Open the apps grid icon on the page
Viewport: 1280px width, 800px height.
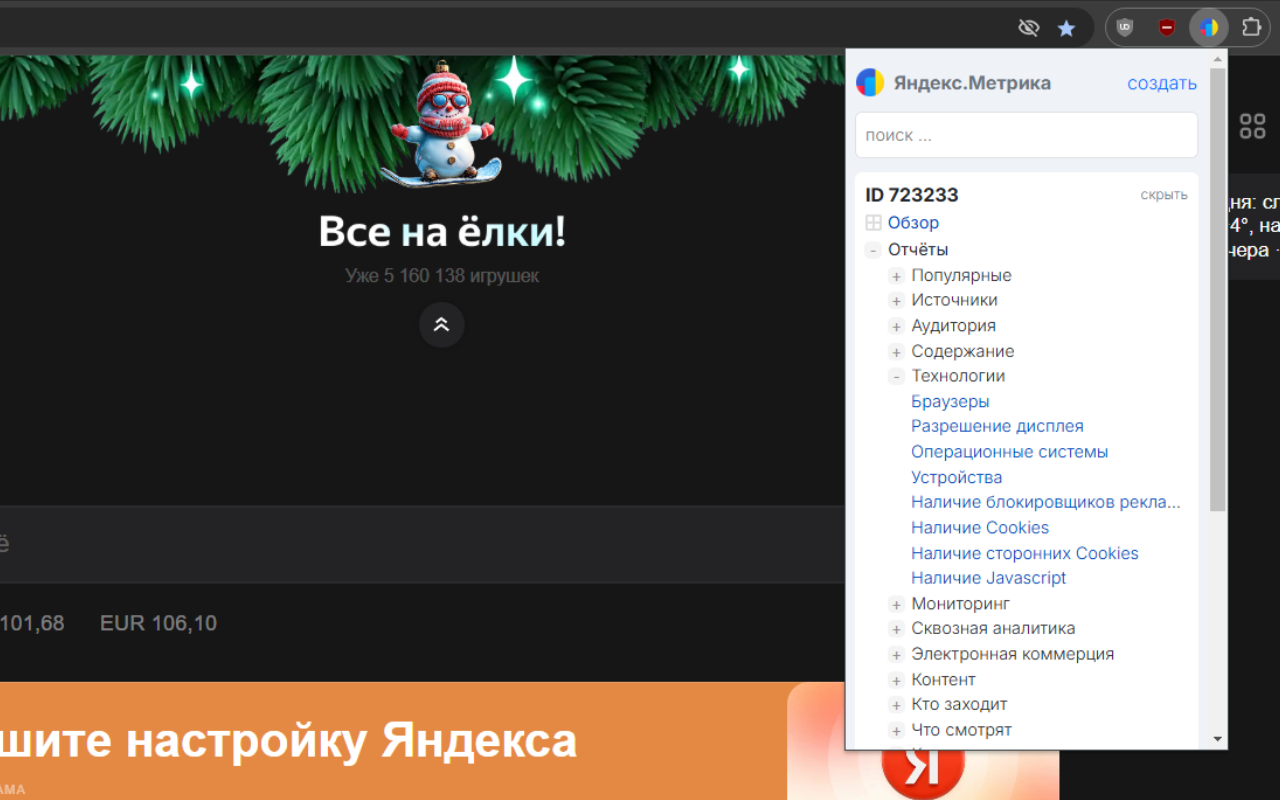tap(1252, 126)
